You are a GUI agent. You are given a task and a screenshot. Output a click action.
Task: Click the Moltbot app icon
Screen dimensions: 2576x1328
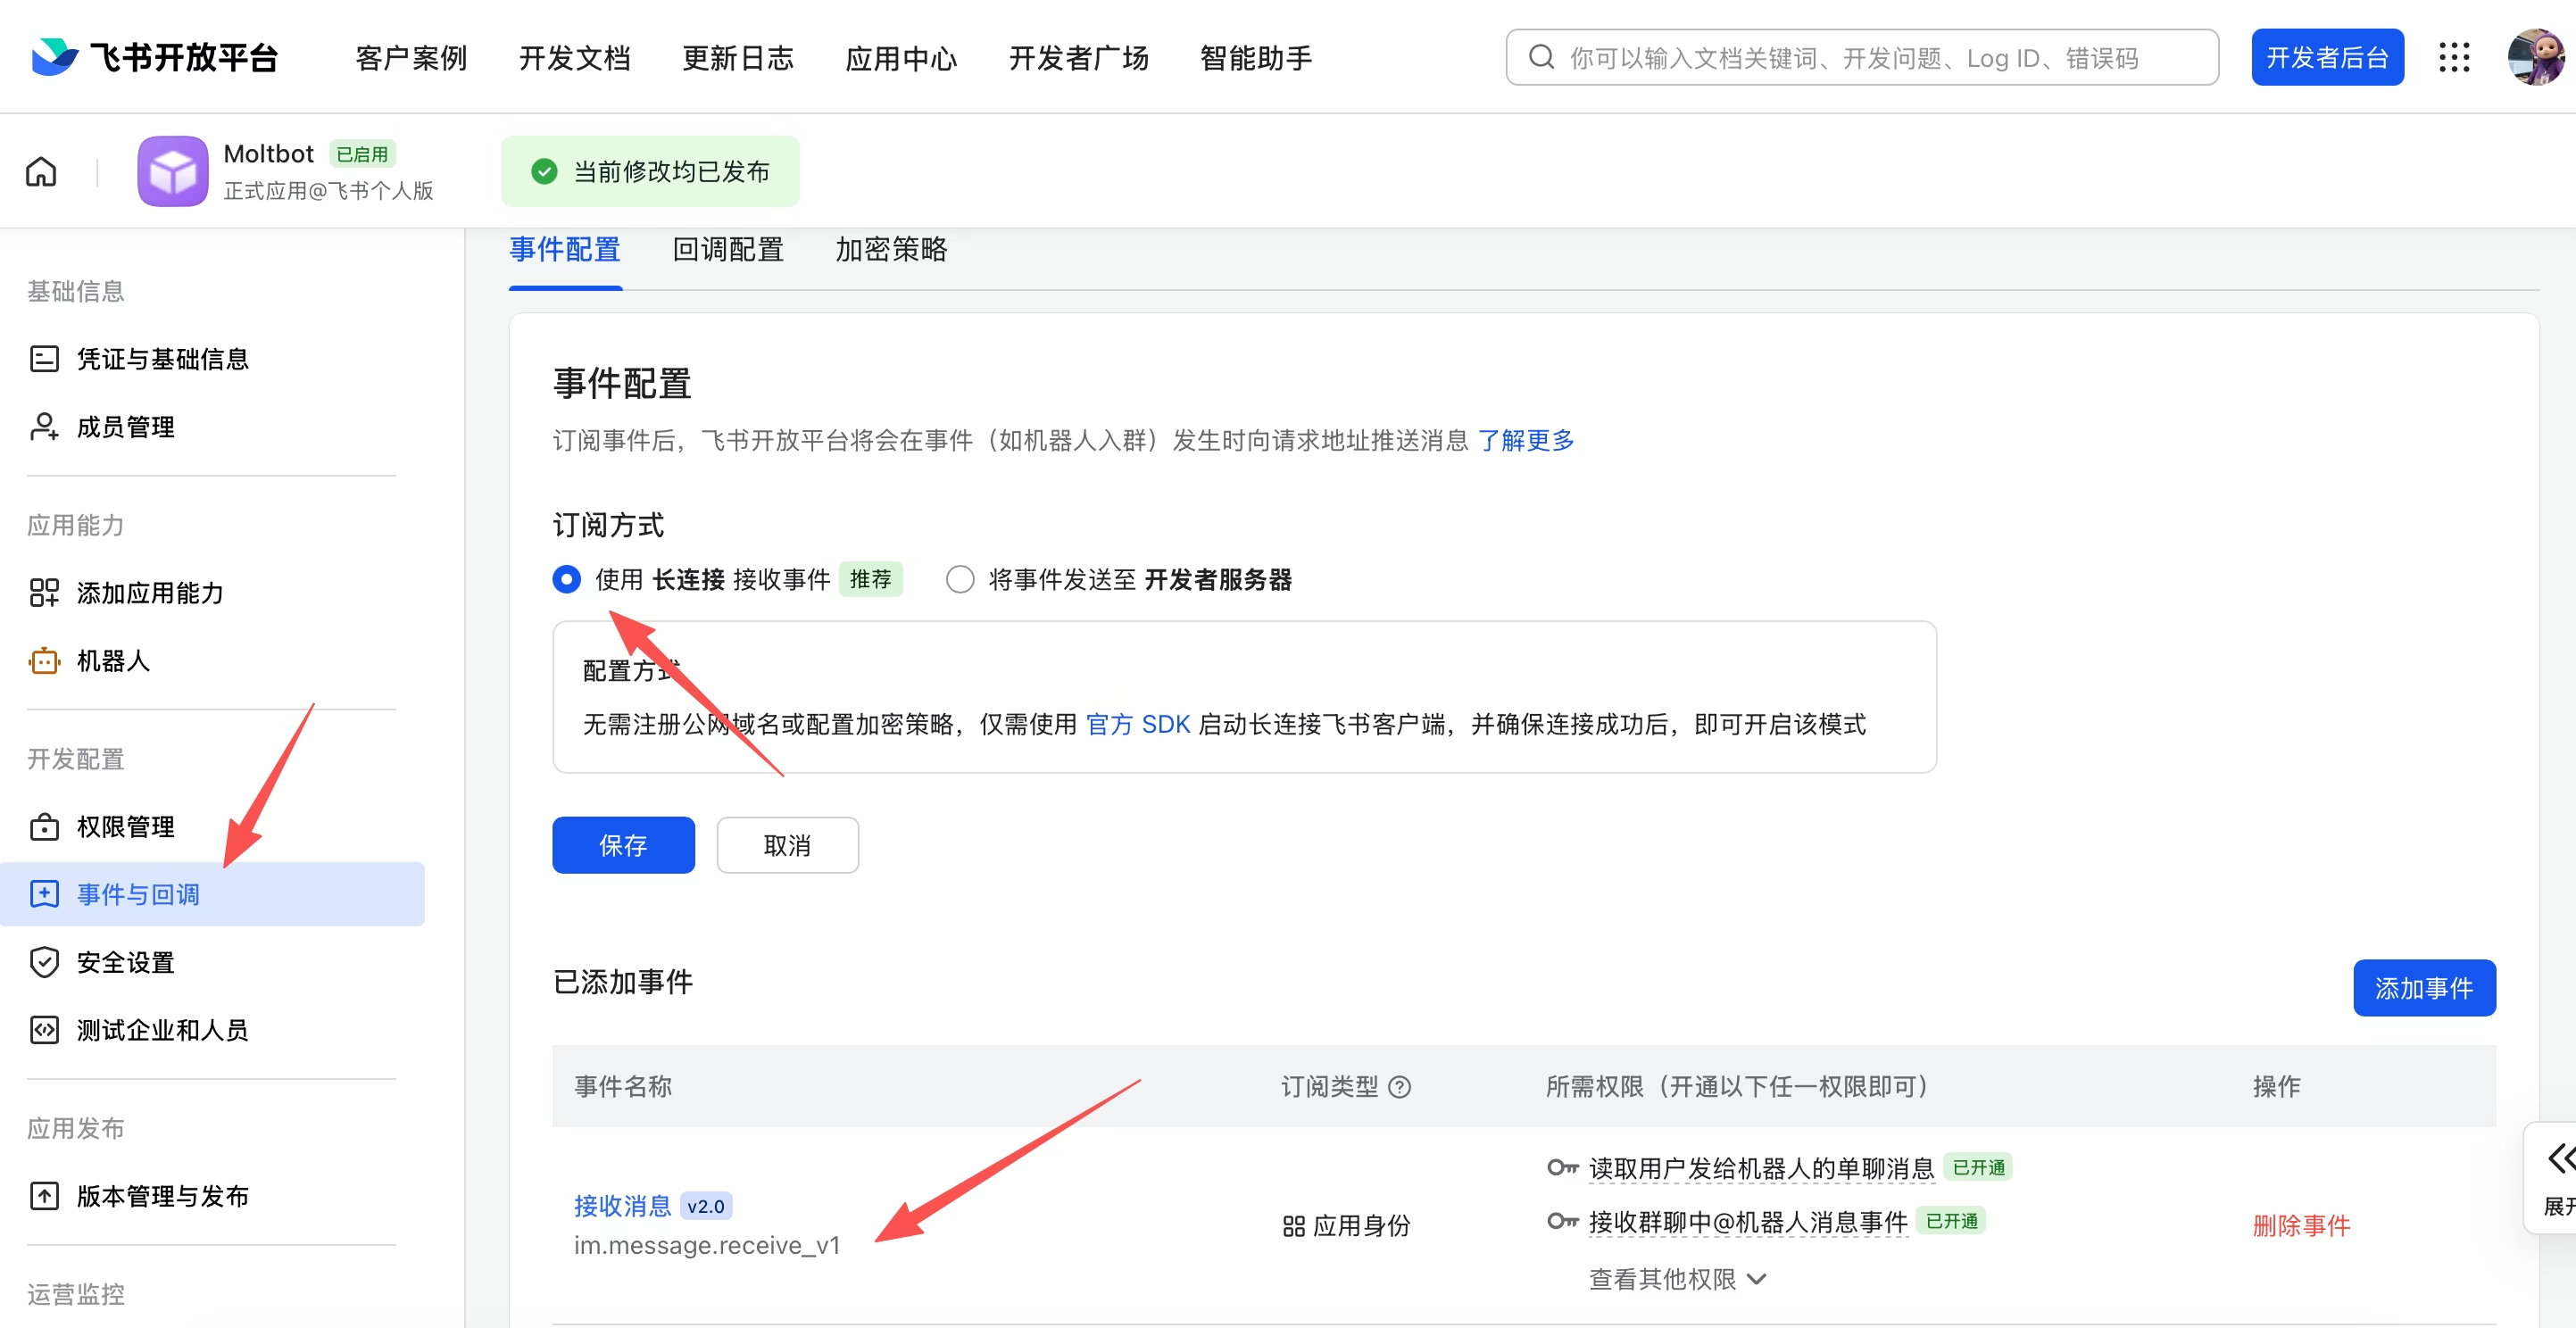(172, 171)
